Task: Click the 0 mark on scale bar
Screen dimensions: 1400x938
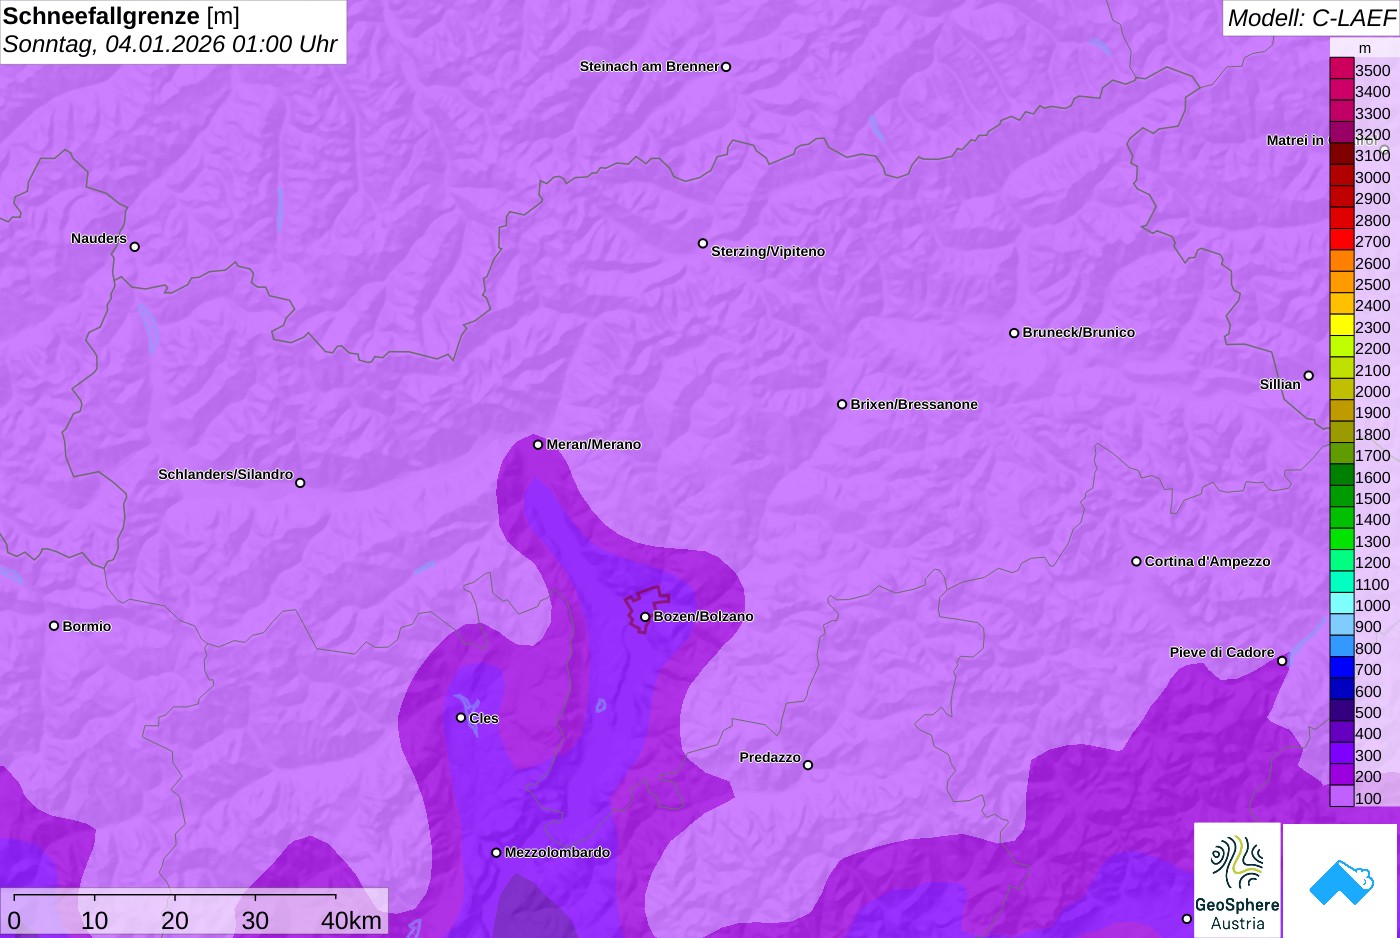Action: point(14,921)
